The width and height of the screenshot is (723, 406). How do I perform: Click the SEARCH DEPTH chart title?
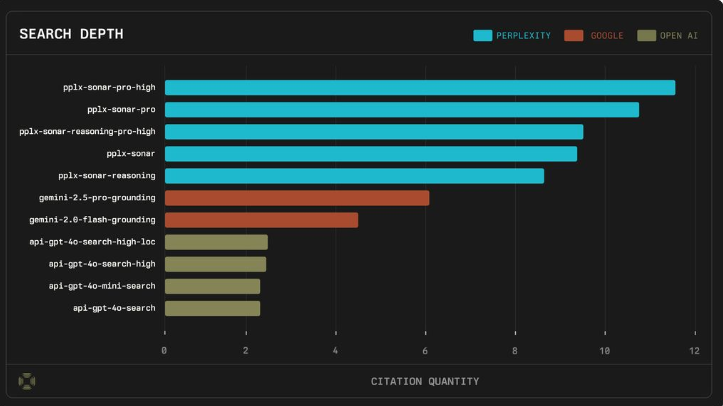point(71,35)
